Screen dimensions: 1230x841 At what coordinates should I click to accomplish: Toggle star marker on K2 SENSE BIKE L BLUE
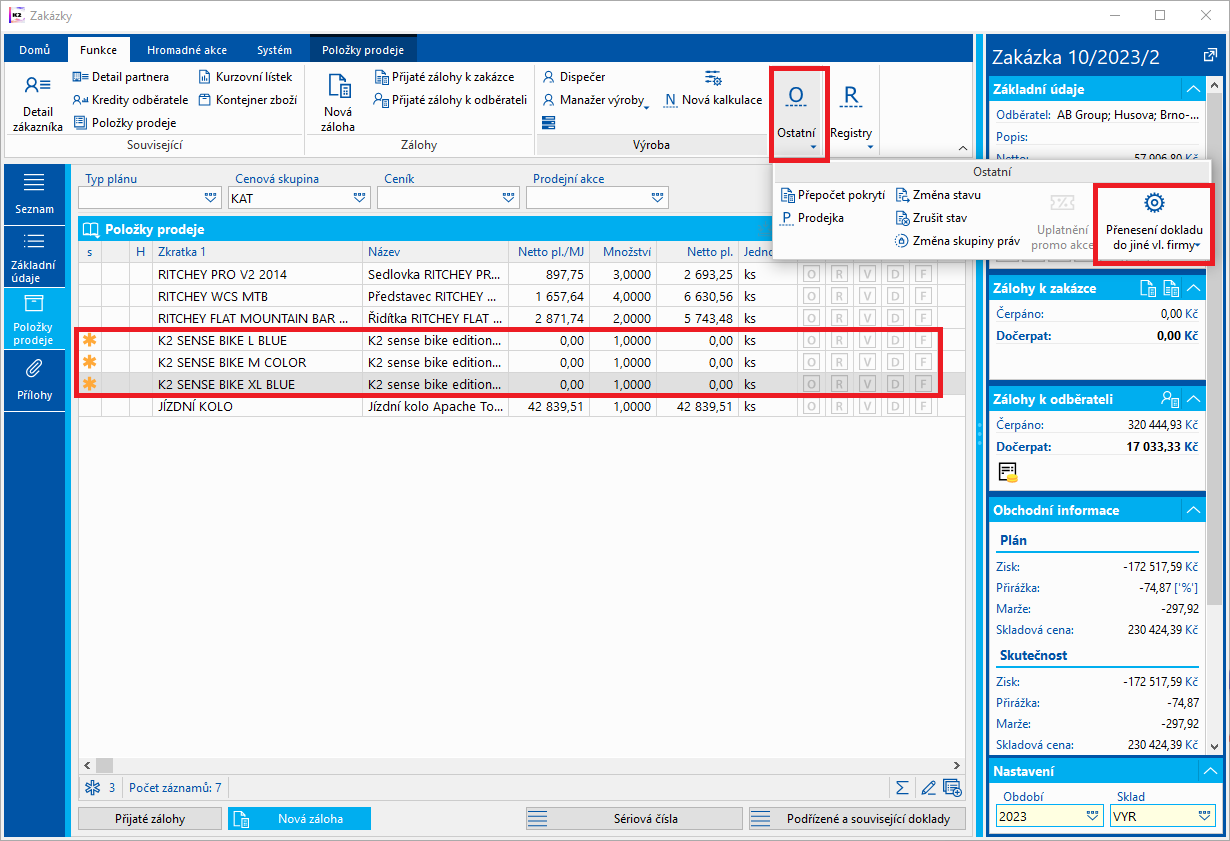[89, 340]
